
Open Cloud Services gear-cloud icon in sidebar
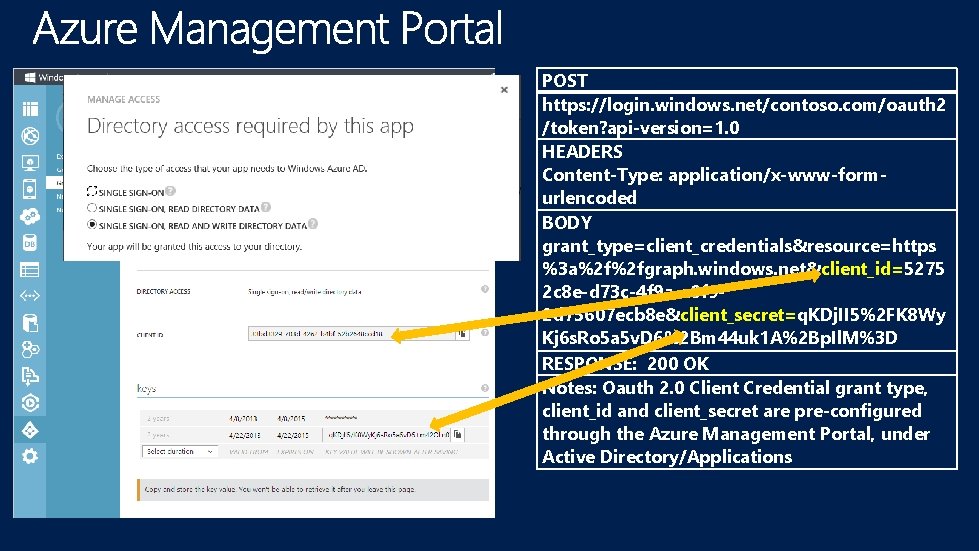(30, 216)
